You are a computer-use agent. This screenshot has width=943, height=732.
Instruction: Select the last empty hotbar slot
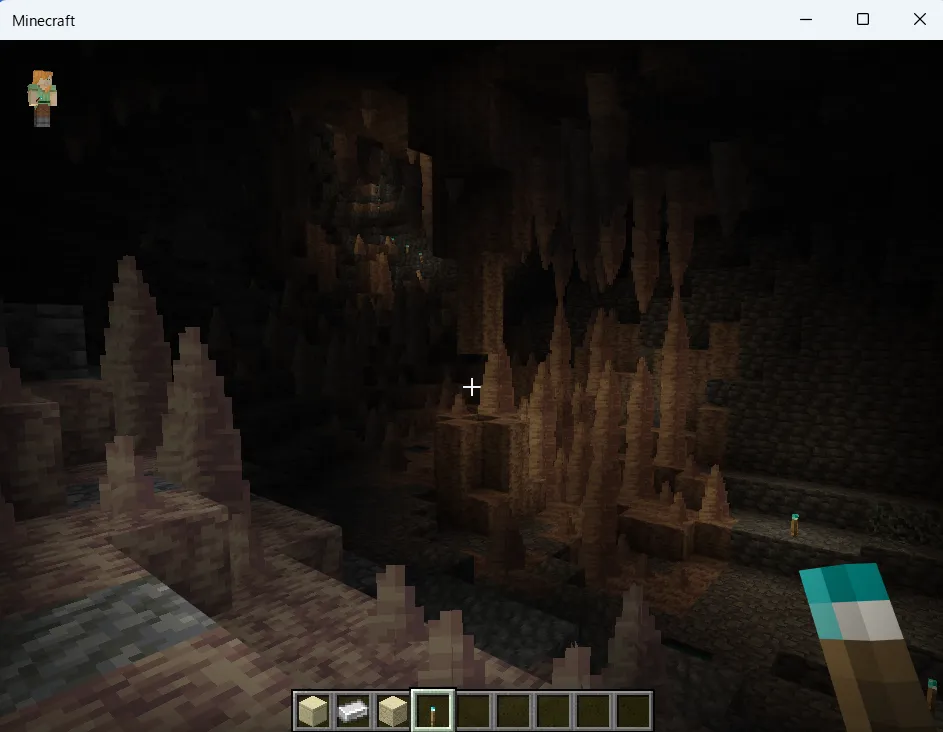click(633, 711)
